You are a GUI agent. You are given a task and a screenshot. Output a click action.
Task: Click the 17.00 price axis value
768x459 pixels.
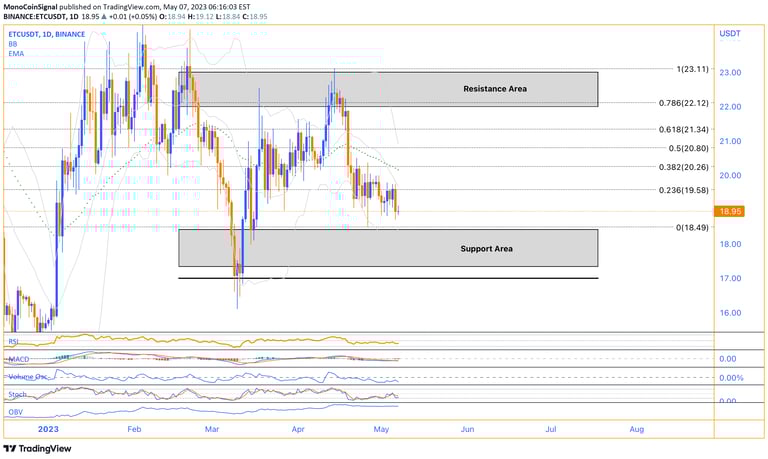click(730, 278)
